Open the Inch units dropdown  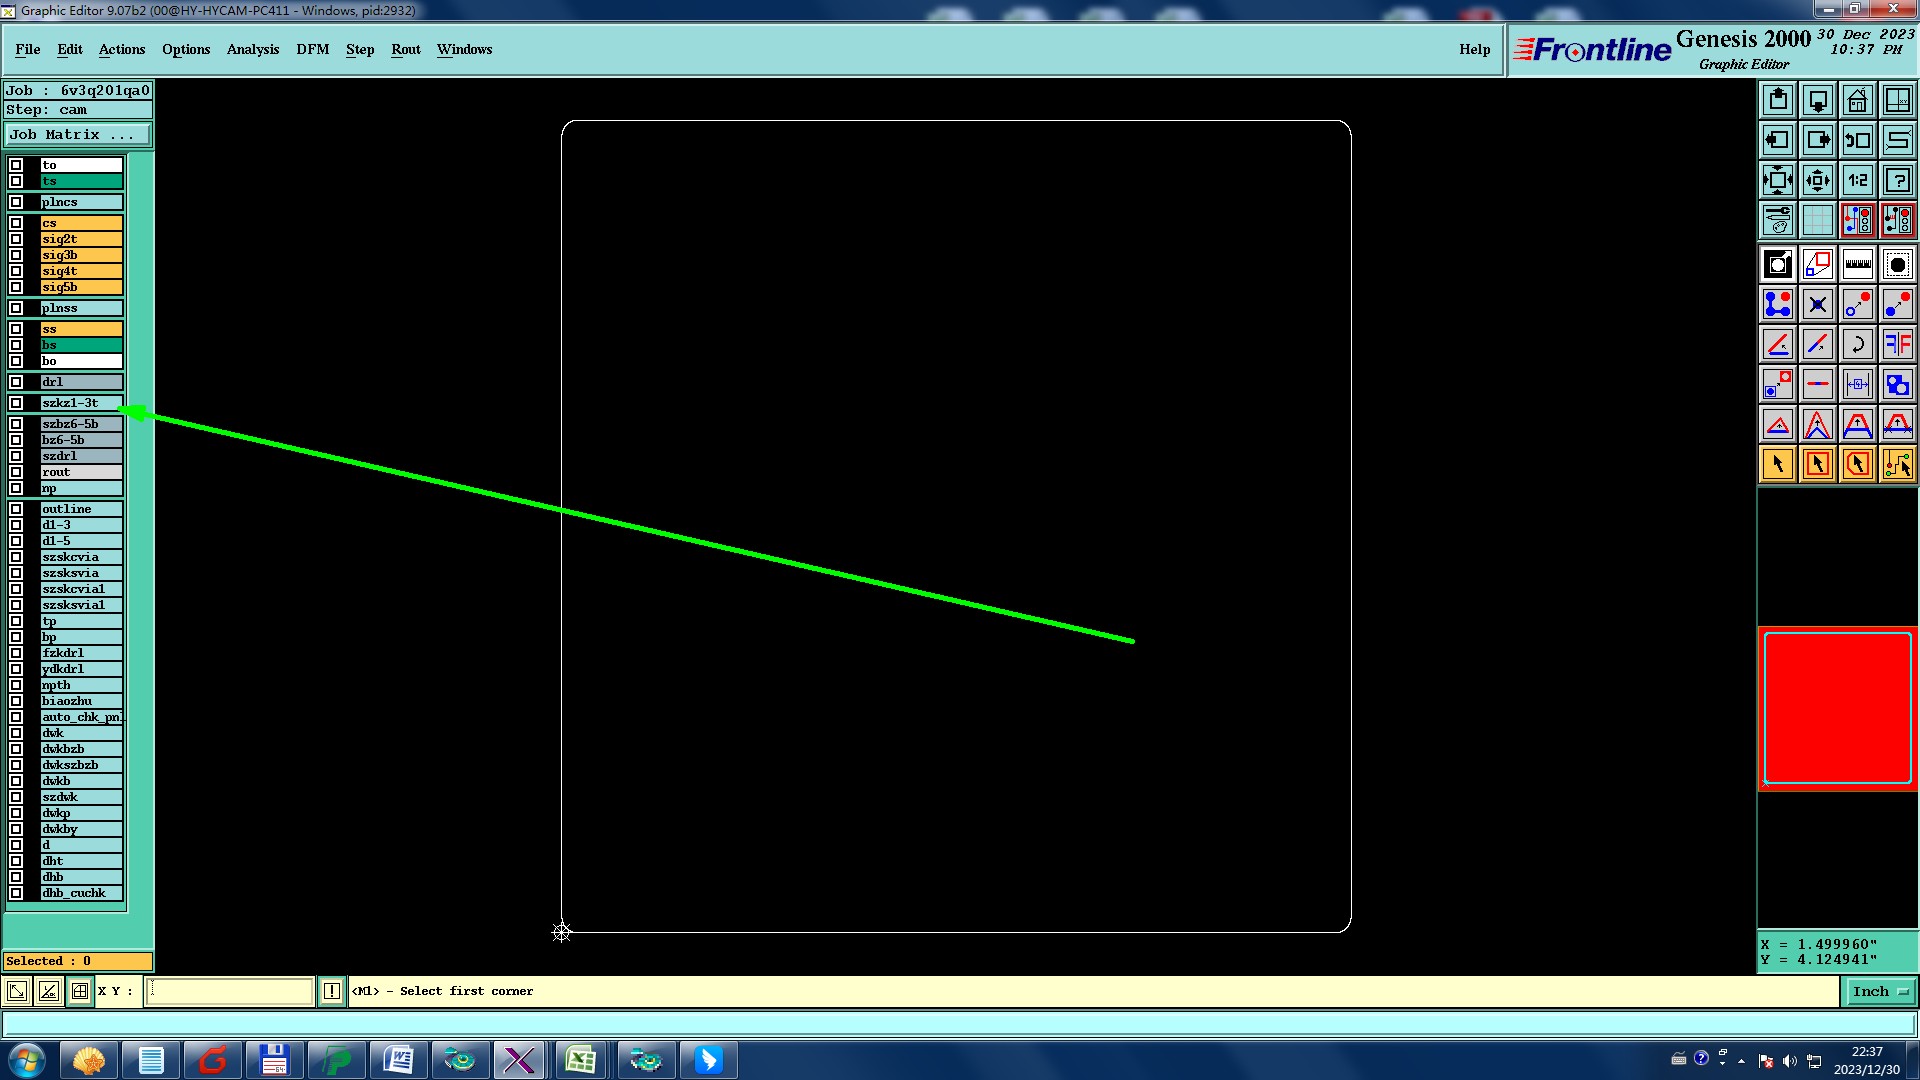tap(1880, 991)
